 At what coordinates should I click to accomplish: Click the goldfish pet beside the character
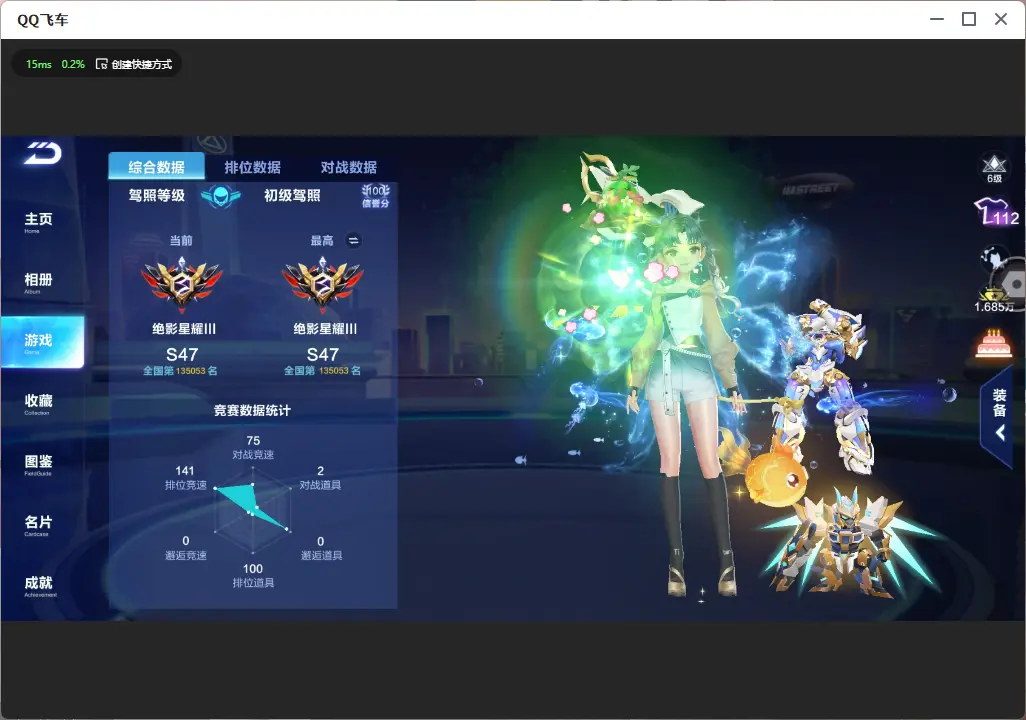[x=766, y=471]
